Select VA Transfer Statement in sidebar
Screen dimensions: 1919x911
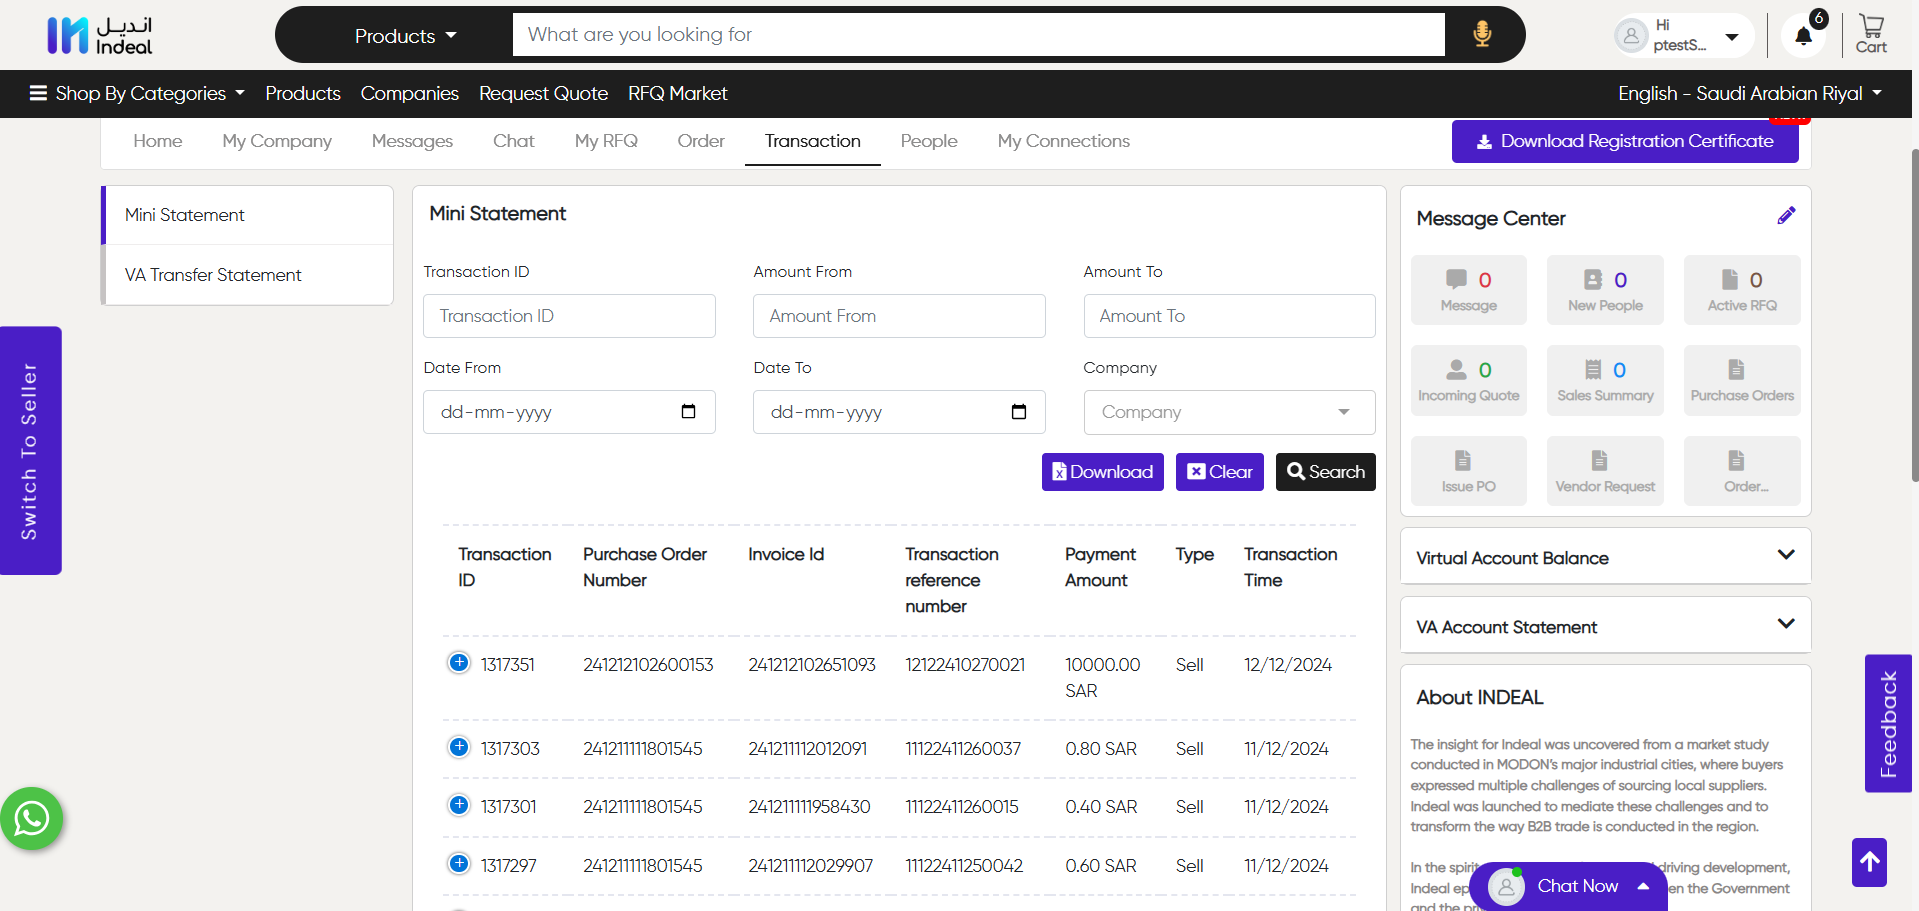coord(213,275)
